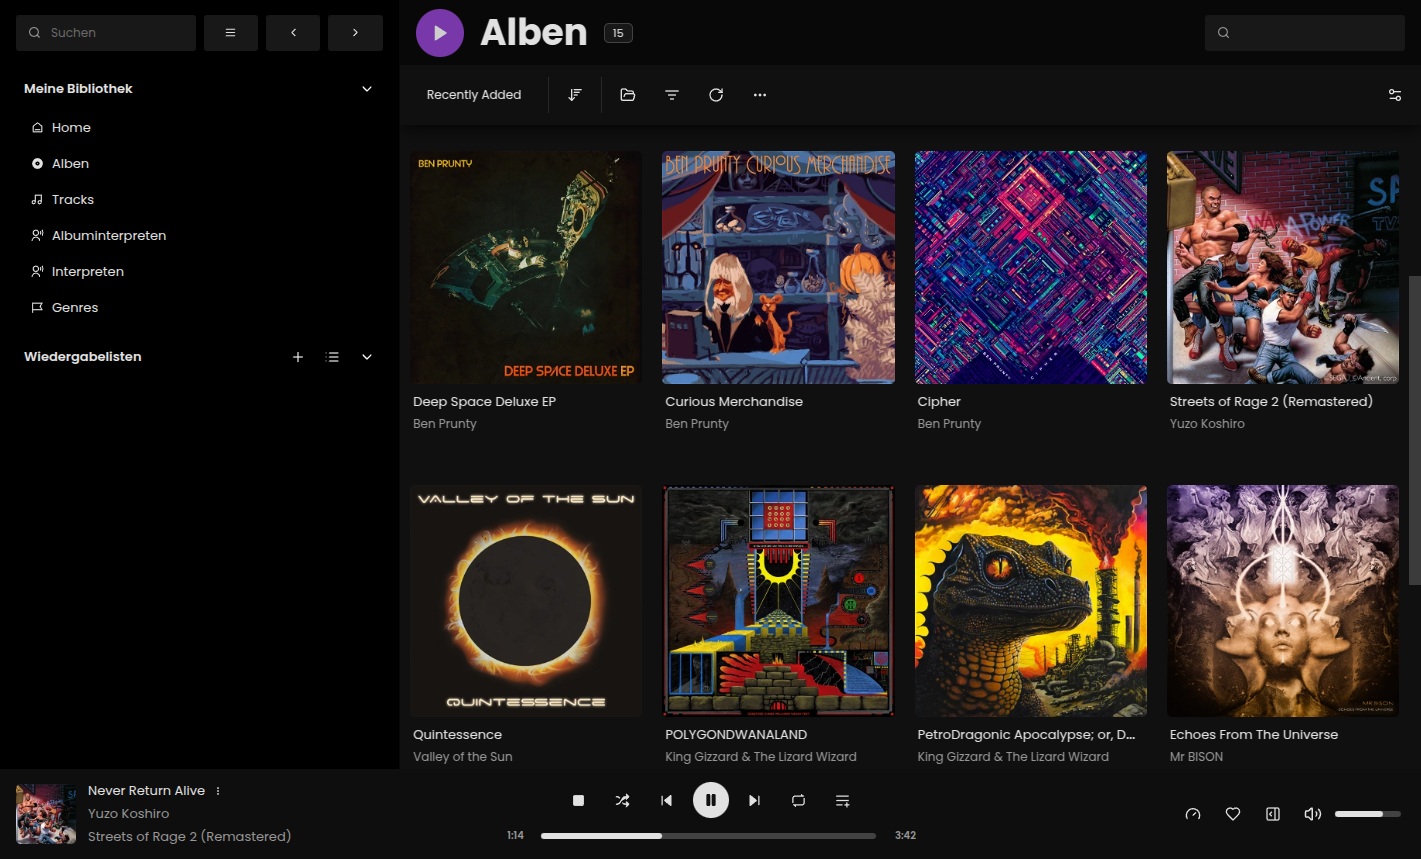Viewport: 1421px width, 859px height.
Task: Skip to the next track
Action: click(x=755, y=800)
